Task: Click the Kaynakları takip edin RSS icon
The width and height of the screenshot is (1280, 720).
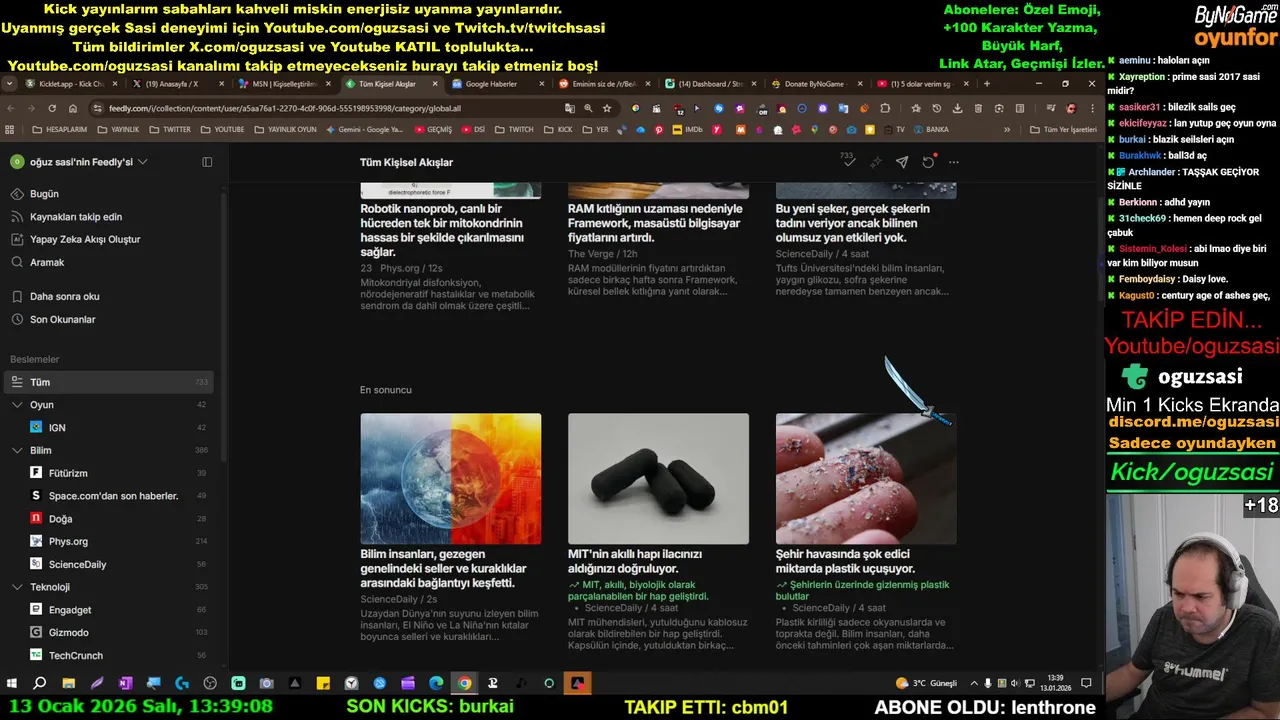Action: (17, 217)
